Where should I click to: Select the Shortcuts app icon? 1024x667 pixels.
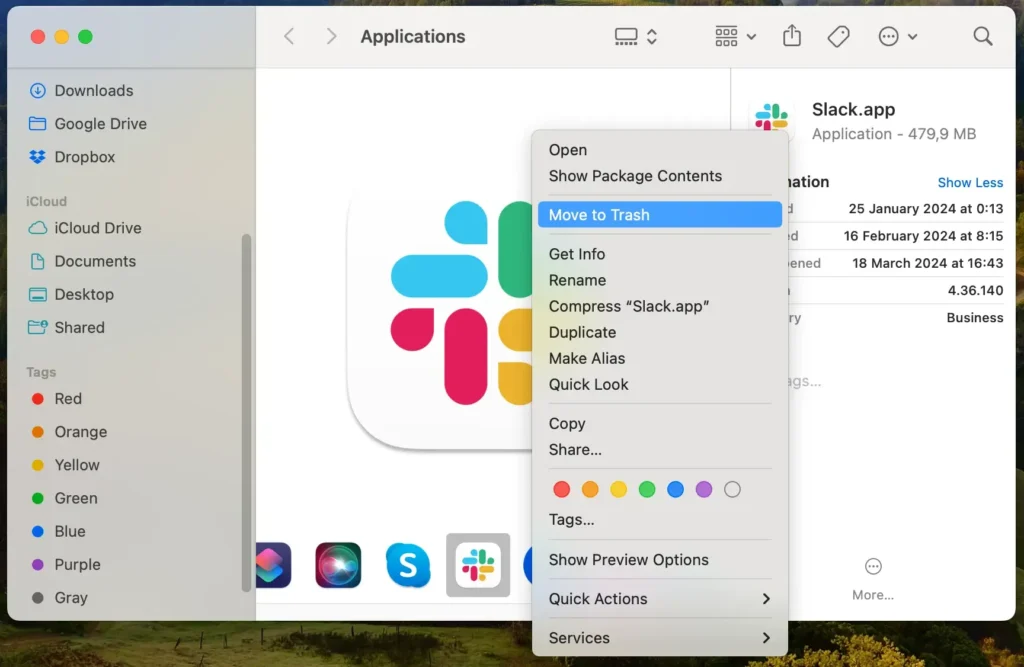[272, 565]
